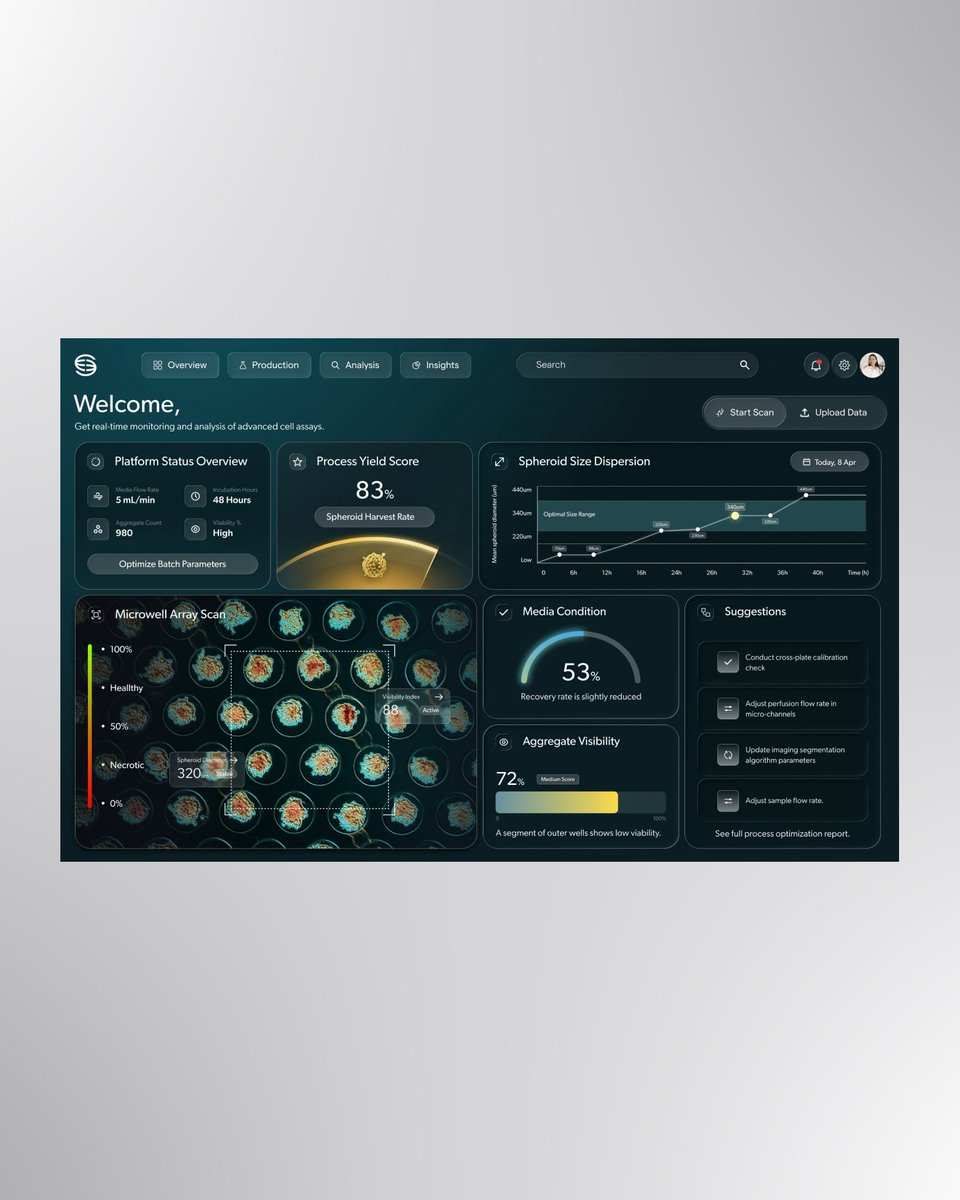Viewport: 960px width, 1200px height.
Task: Switch to the Overview tab
Action: click(180, 365)
